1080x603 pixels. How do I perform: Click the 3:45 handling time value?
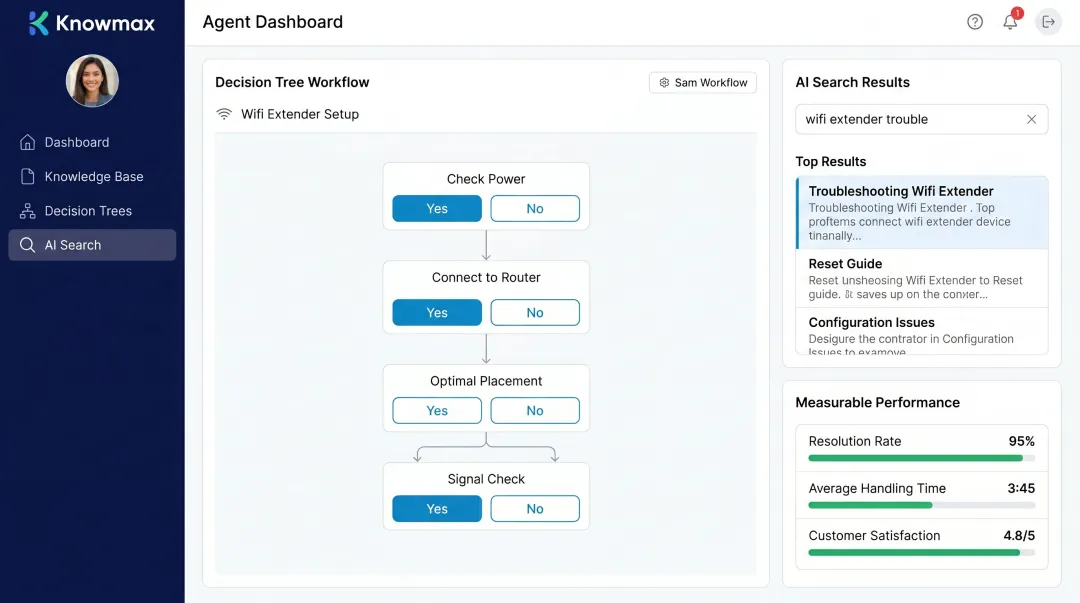pyautogui.click(x=1021, y=488)
